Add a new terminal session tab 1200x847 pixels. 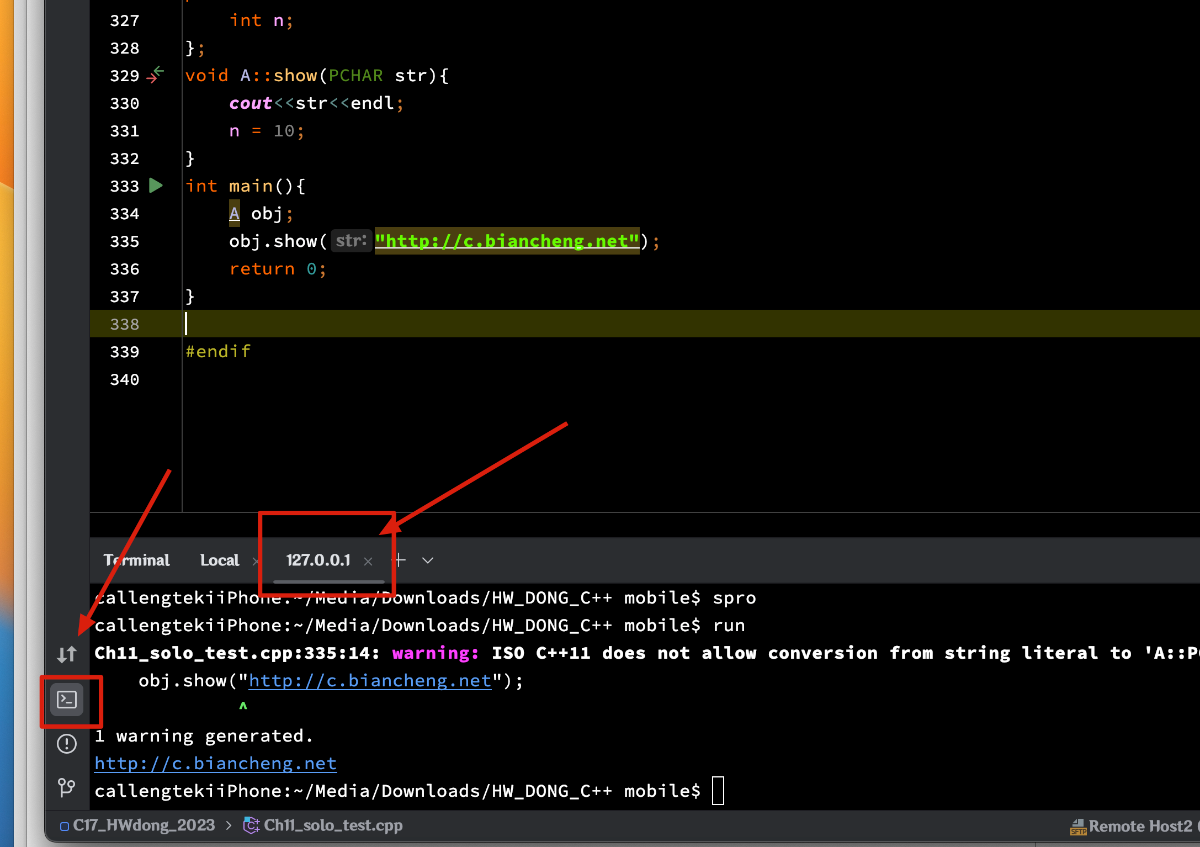pos(399,560)
